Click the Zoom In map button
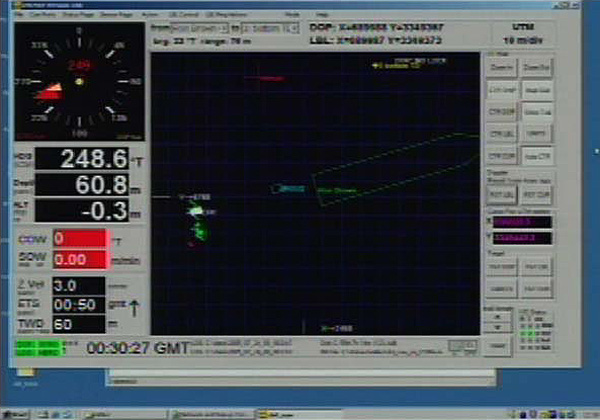This screenshot has width=600, height=420. [501, 68]
